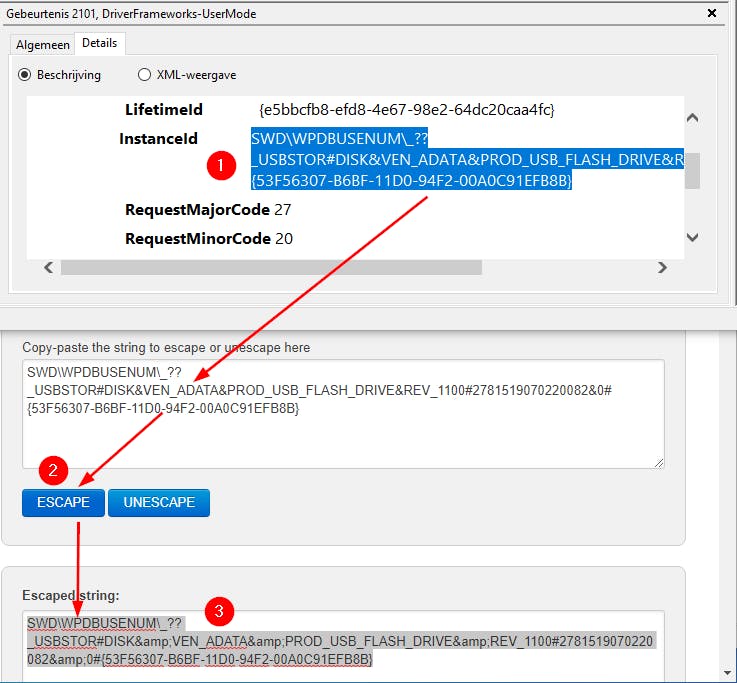Click the UNESCAPE button

pos(159,502)
